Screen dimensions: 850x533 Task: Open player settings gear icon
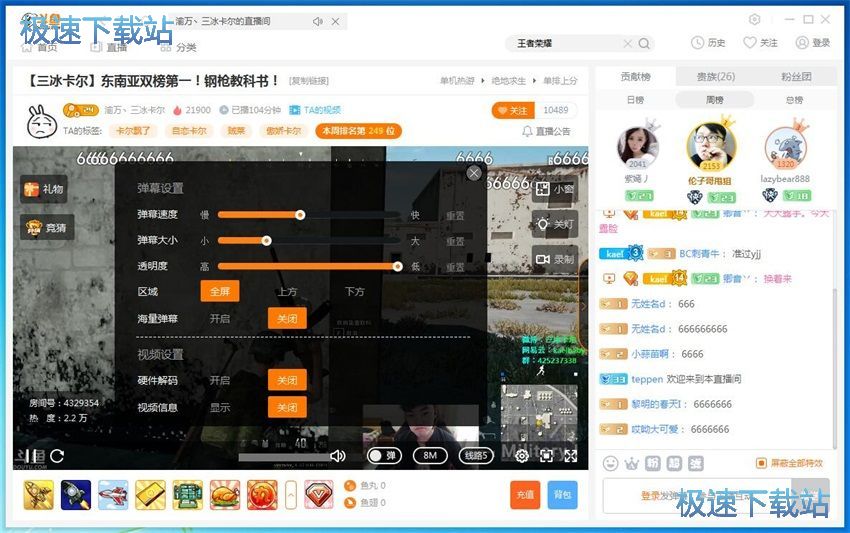[x=521, y=456]
